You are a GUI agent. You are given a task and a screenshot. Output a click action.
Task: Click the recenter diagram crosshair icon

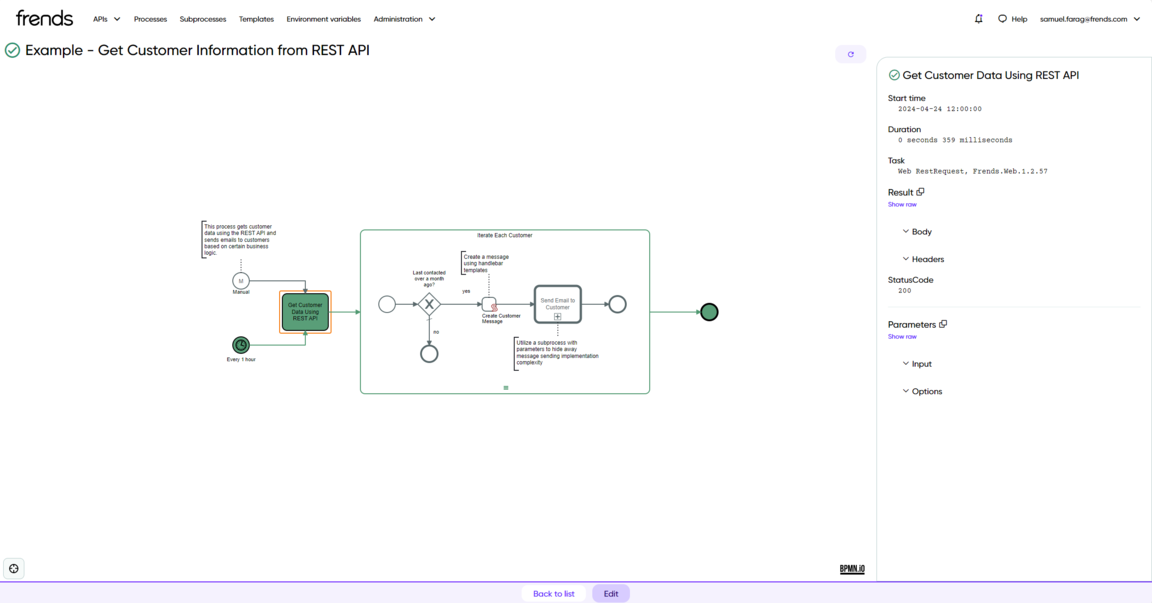[14, 568]
